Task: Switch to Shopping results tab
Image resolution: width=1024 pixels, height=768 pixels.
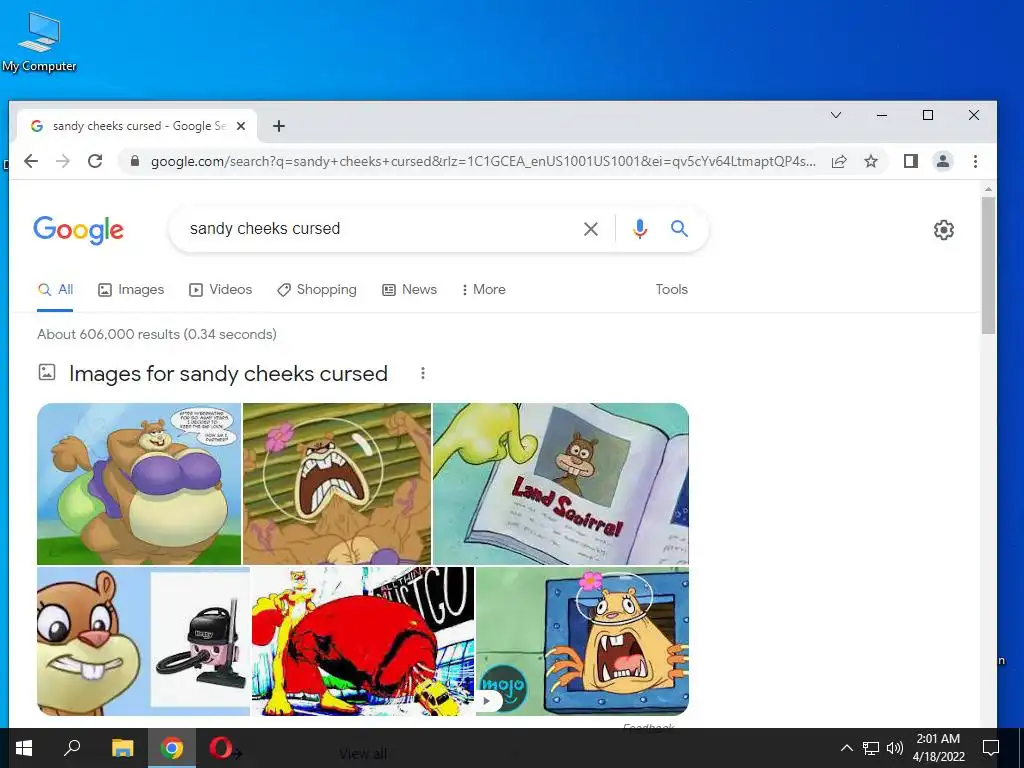Action: (317, 290)
